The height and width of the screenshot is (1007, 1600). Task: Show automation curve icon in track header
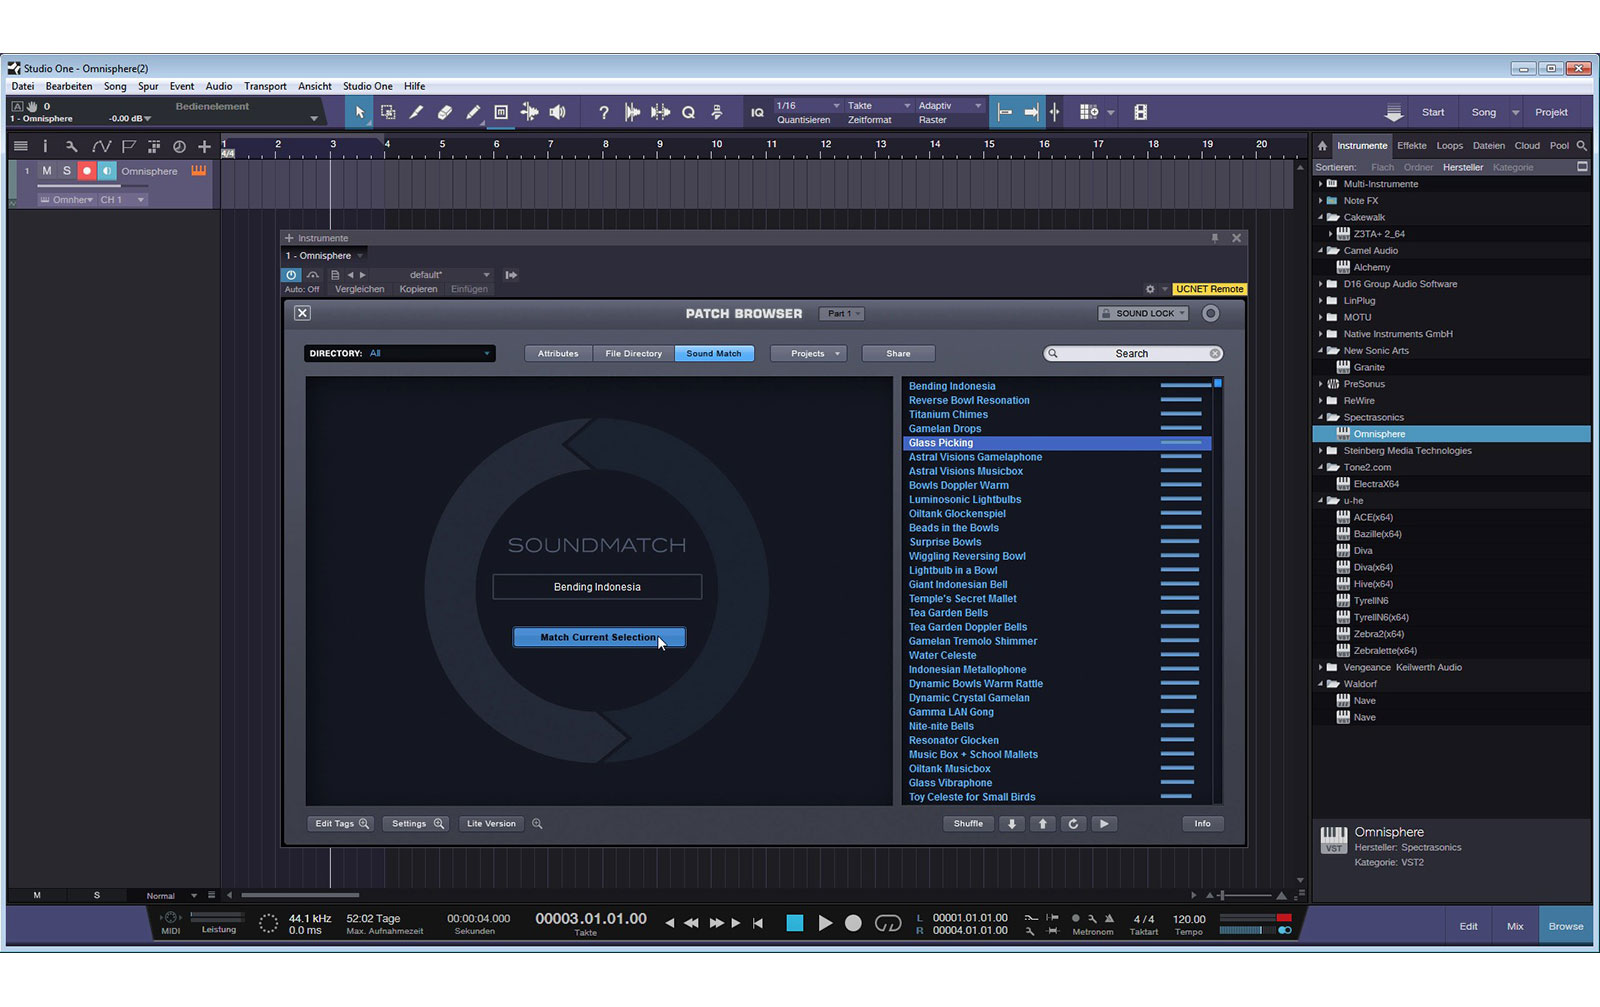pyautogui.click(x=101, y=146)
